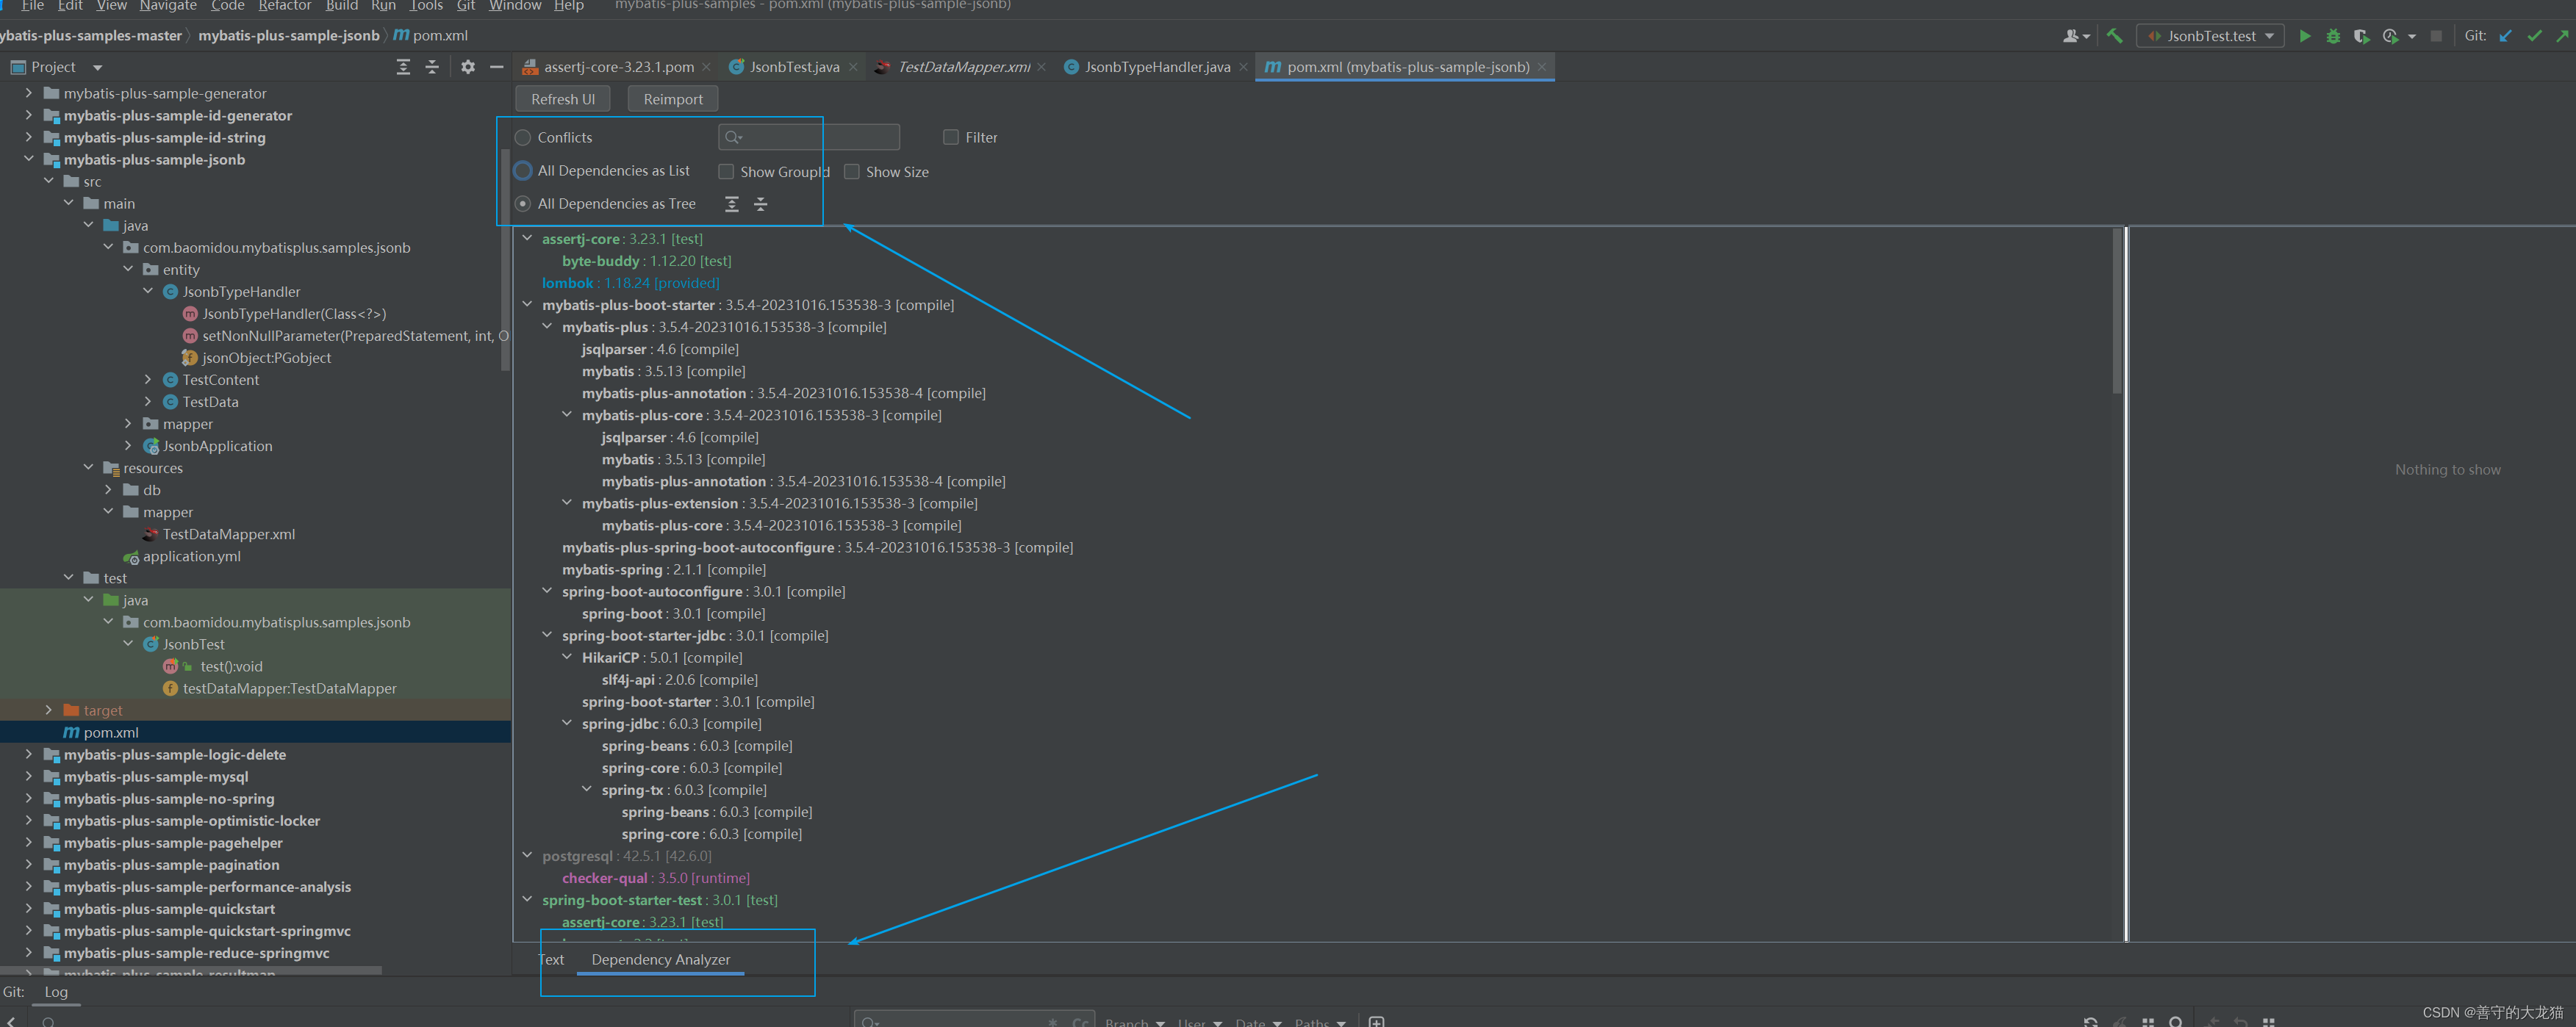Viewport: 2576px width, 1027px height.
Task: Click Project panel collapse all icon
Action: coord(432,67)
